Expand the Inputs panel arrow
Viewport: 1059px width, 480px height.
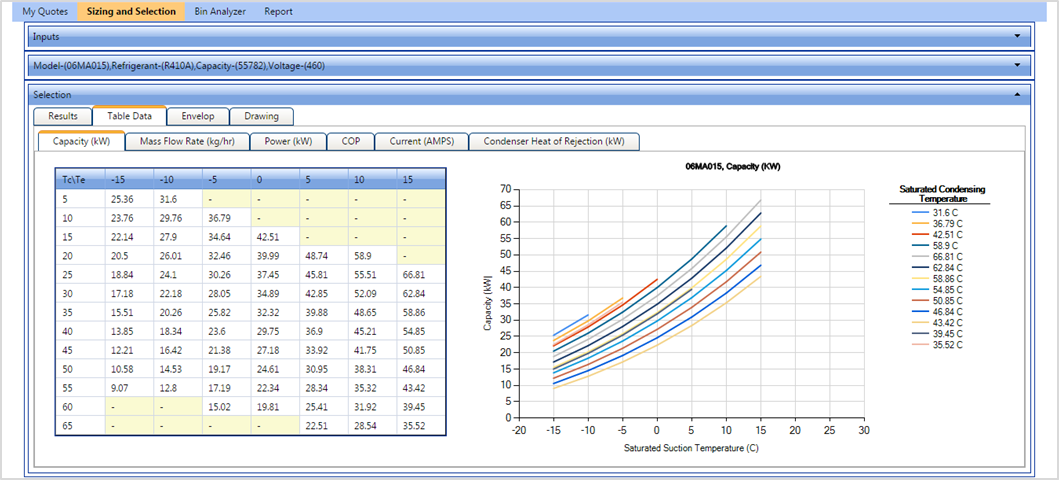1017,36
